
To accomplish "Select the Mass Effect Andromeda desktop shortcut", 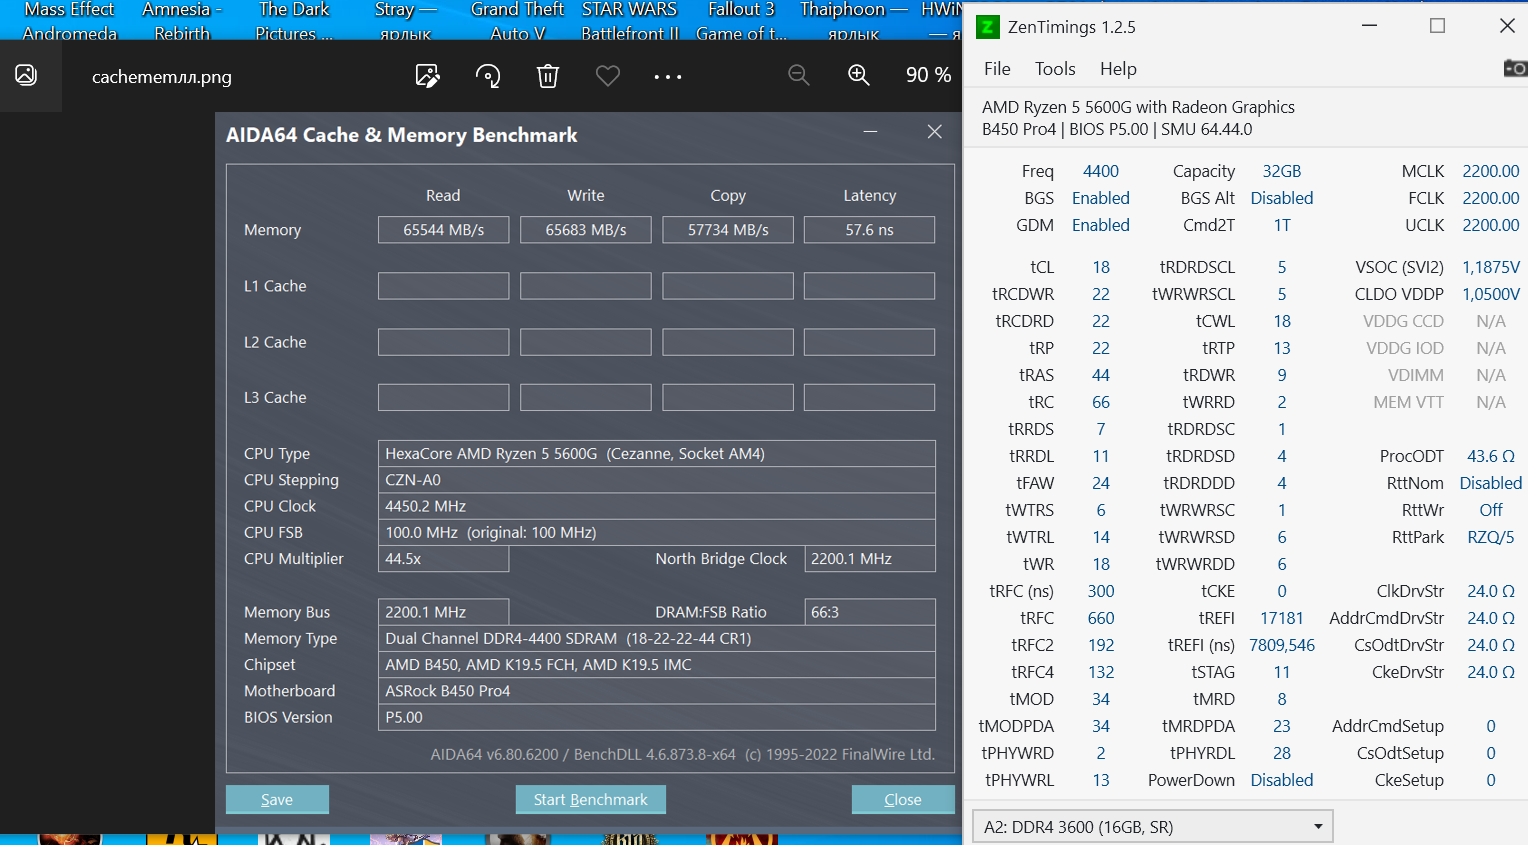I will click(69, 21).
